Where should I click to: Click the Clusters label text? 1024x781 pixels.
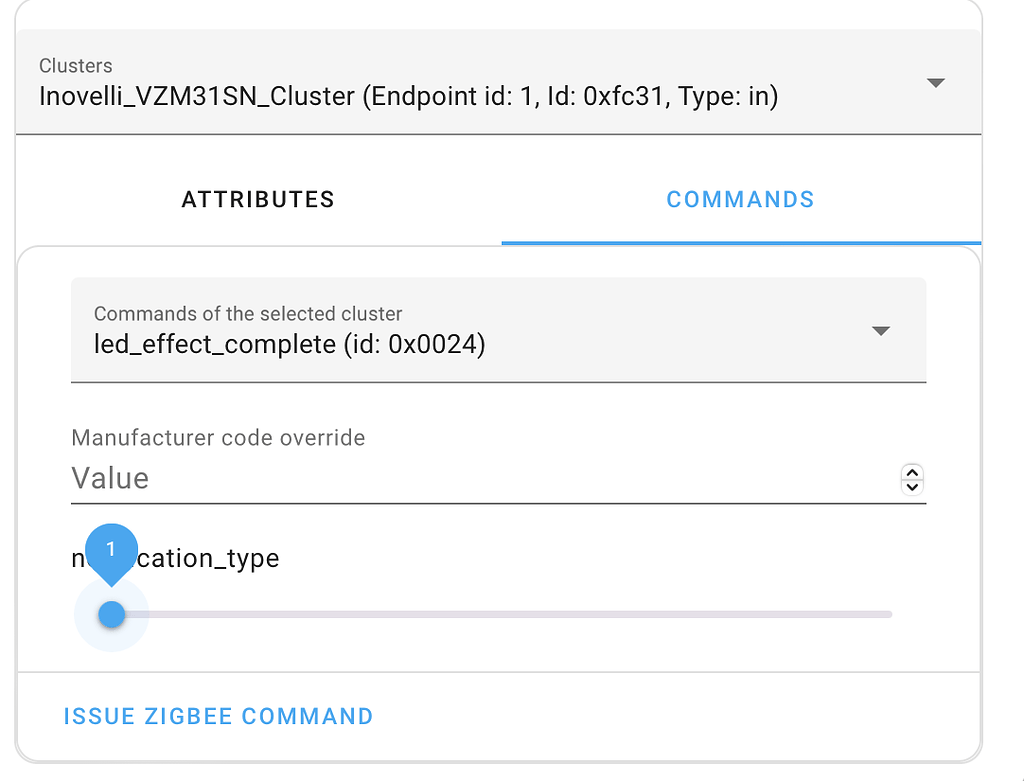coord(74,66)
